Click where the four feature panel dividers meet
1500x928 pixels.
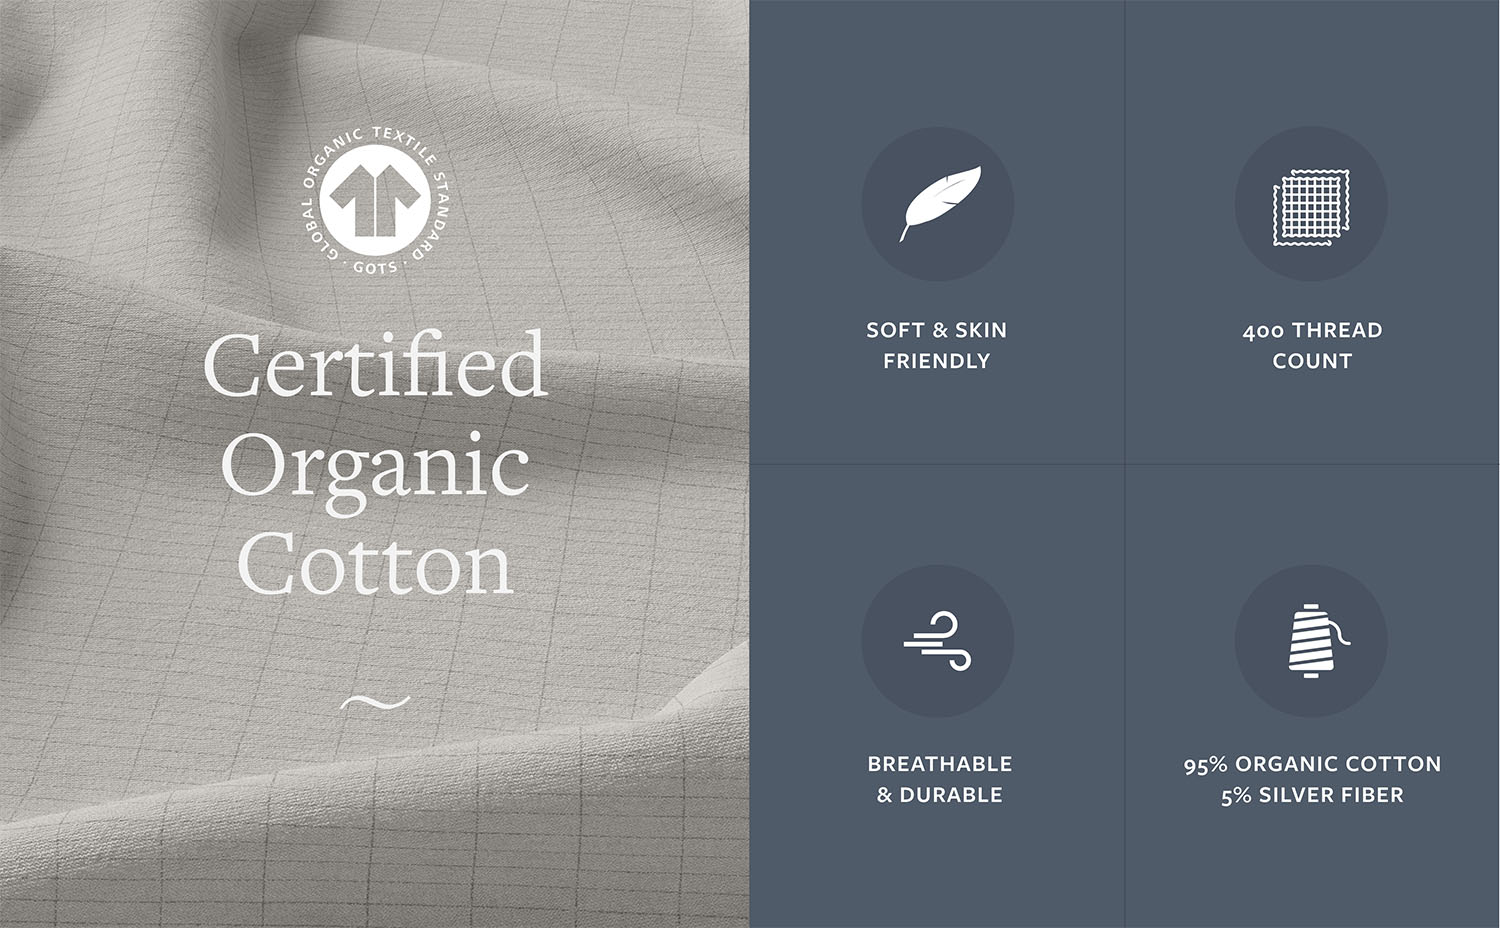click(x=1125, y=464)
